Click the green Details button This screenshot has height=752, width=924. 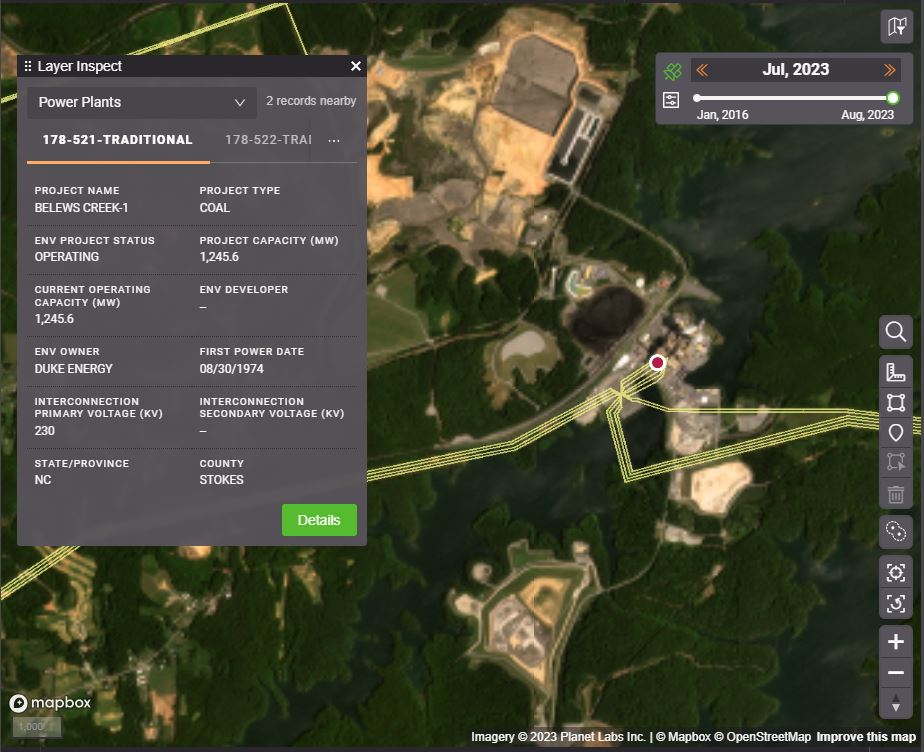(319, 520)
